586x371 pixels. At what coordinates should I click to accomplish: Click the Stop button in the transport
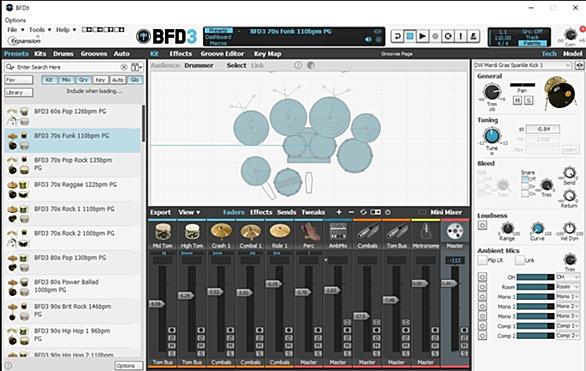click(410, 36)
